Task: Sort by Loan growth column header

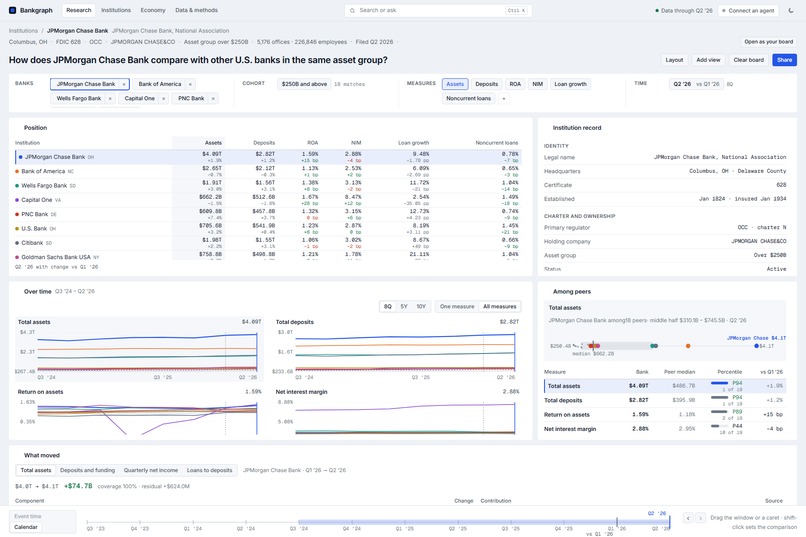Action: pos(413,143)
